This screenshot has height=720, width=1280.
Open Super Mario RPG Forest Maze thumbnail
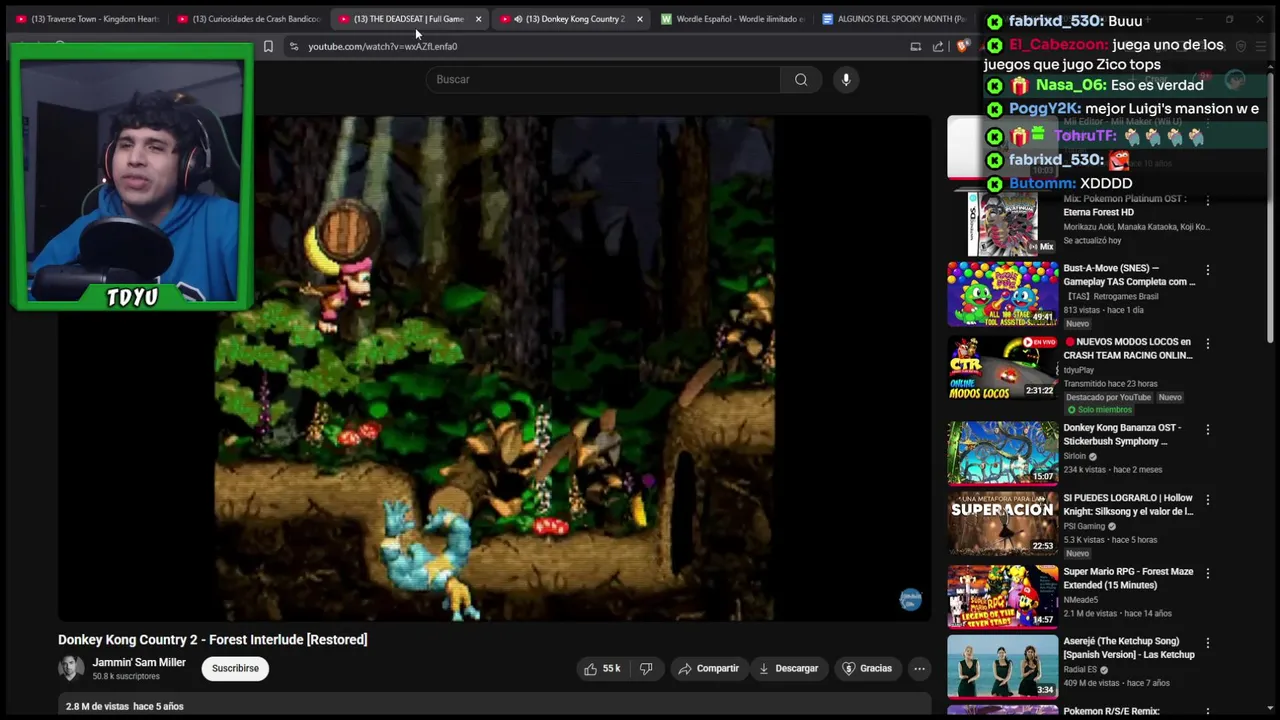click(x=1002, y=597)
